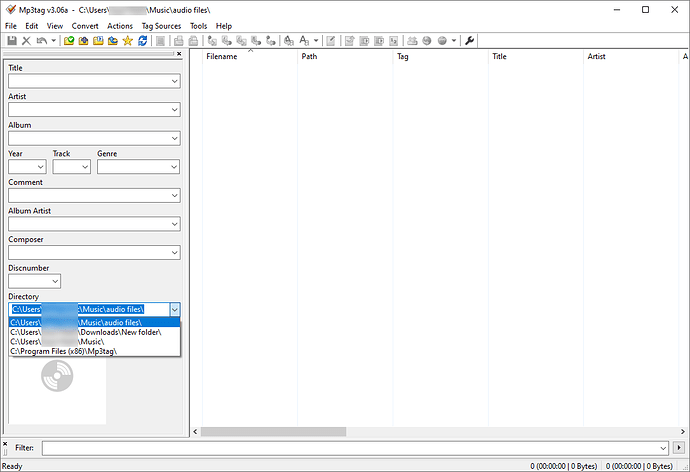Screen dimensions: 690x472
Task: Click inside the Filter input field
Action: coord(352,448)
